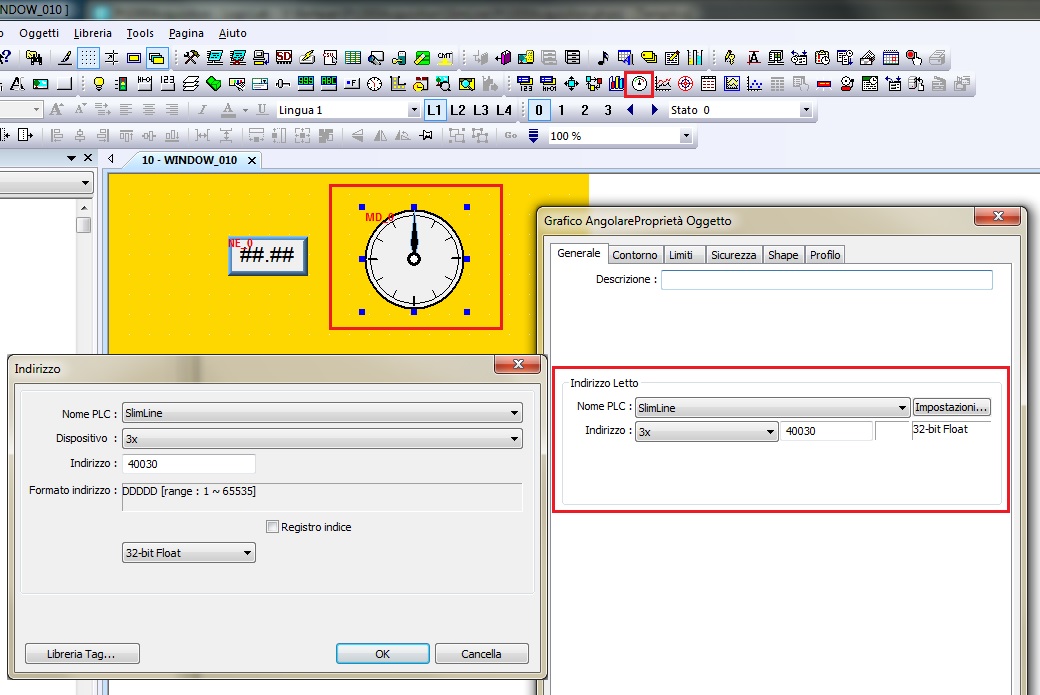Open the Aiuto menu
Screen dimensions: 1040x695
coord(233,33)
